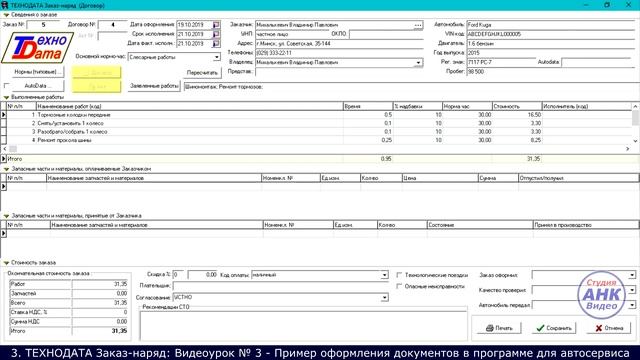Click works table horizontal scrollbar left arrow
The image size is (640, 360).
[x=4, y=149]
